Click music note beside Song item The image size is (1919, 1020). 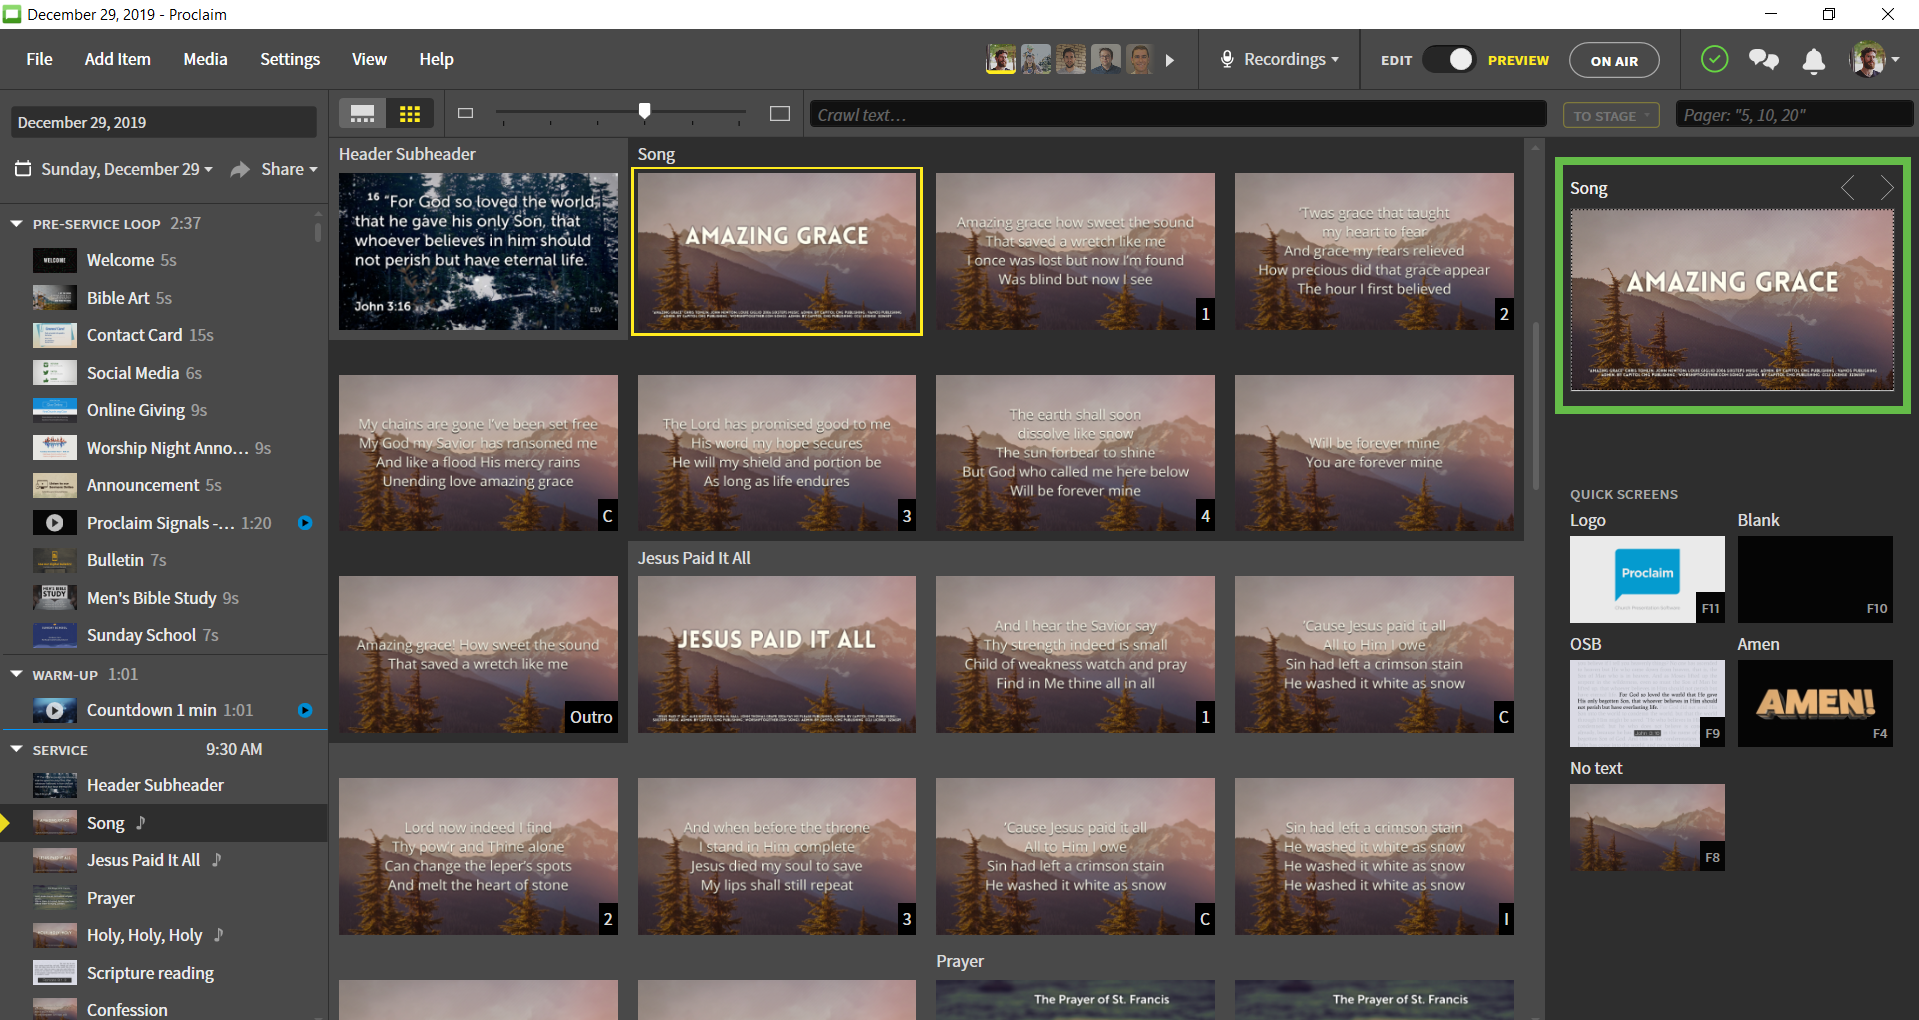click(141, 822)
